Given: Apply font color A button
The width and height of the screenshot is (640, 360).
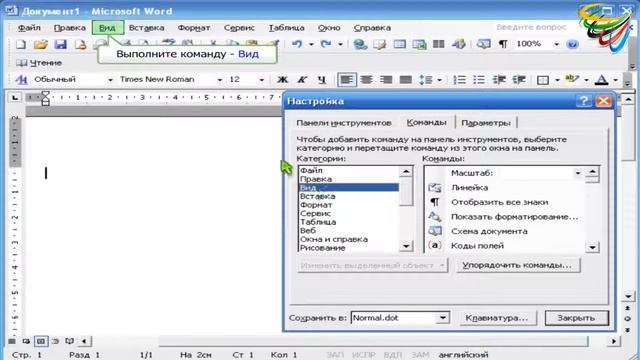Looking at the screenshot, I should (x=602, y=80).
